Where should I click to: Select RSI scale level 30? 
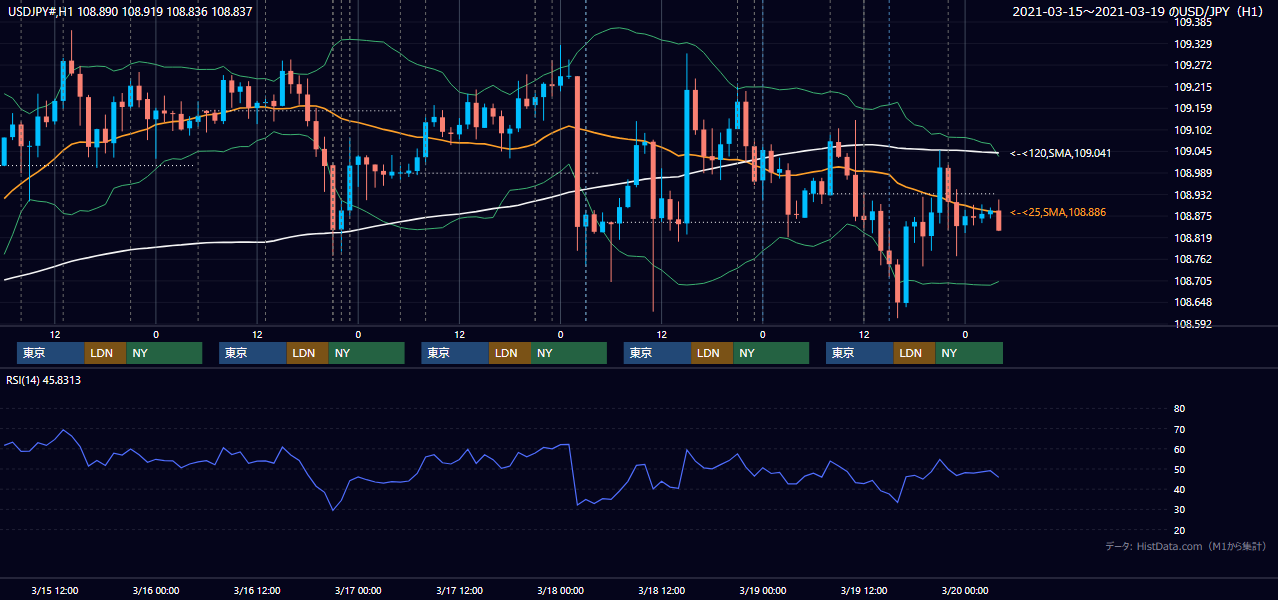coord(1179,509)
